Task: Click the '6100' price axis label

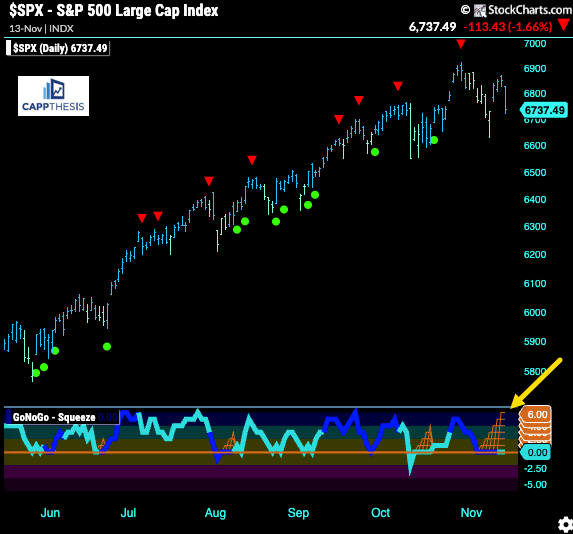Action: (535, 284)
